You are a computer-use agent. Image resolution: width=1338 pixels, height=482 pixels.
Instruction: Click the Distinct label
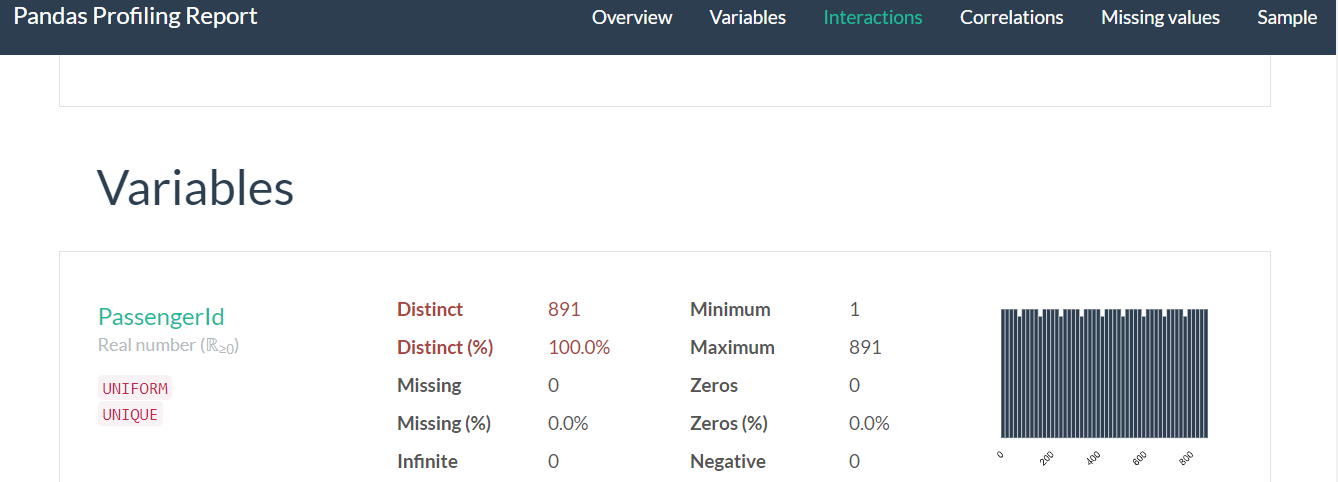point(430,309)
